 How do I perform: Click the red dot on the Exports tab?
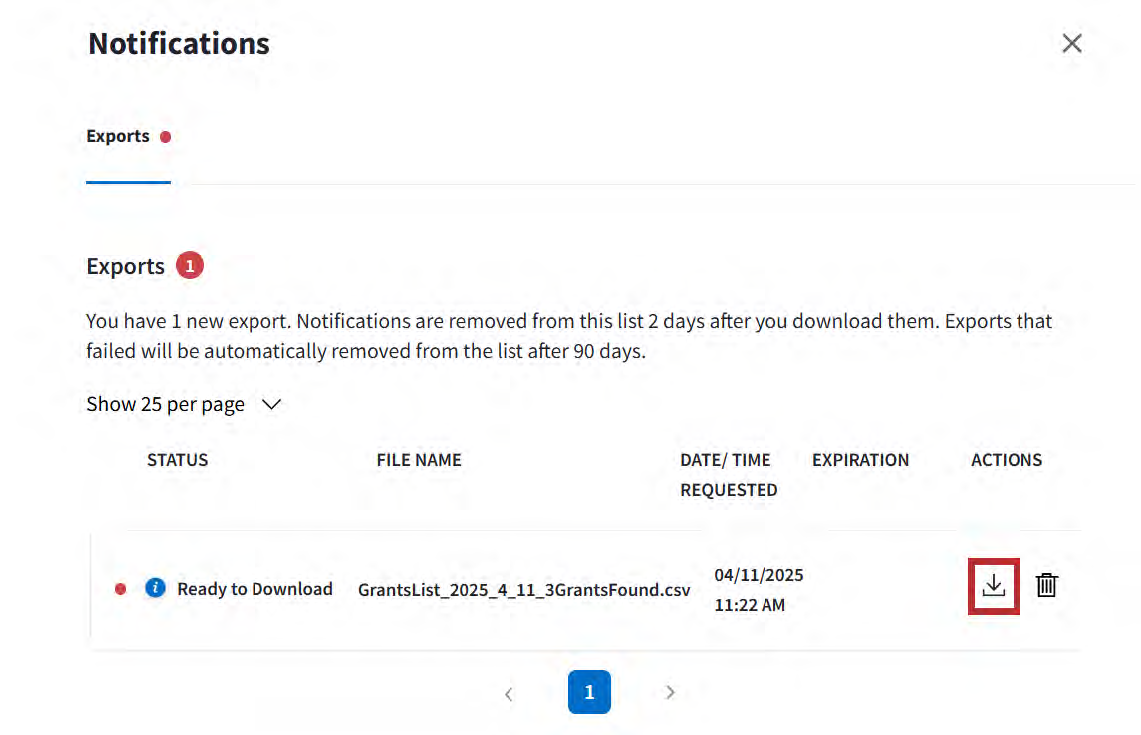[166, 137]
